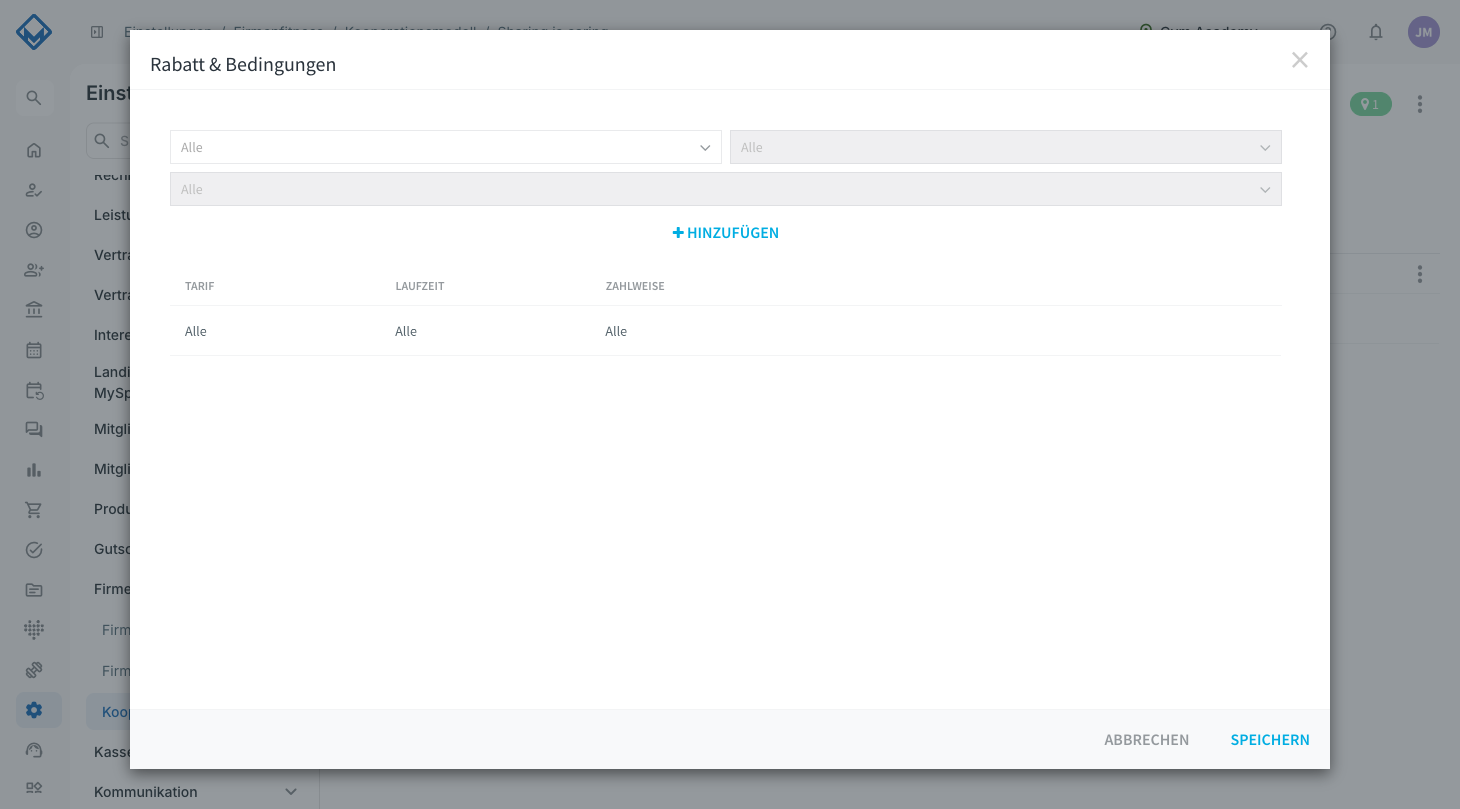
Task: Open the background table row's three-dot menu
Action: pos(1420,274)
